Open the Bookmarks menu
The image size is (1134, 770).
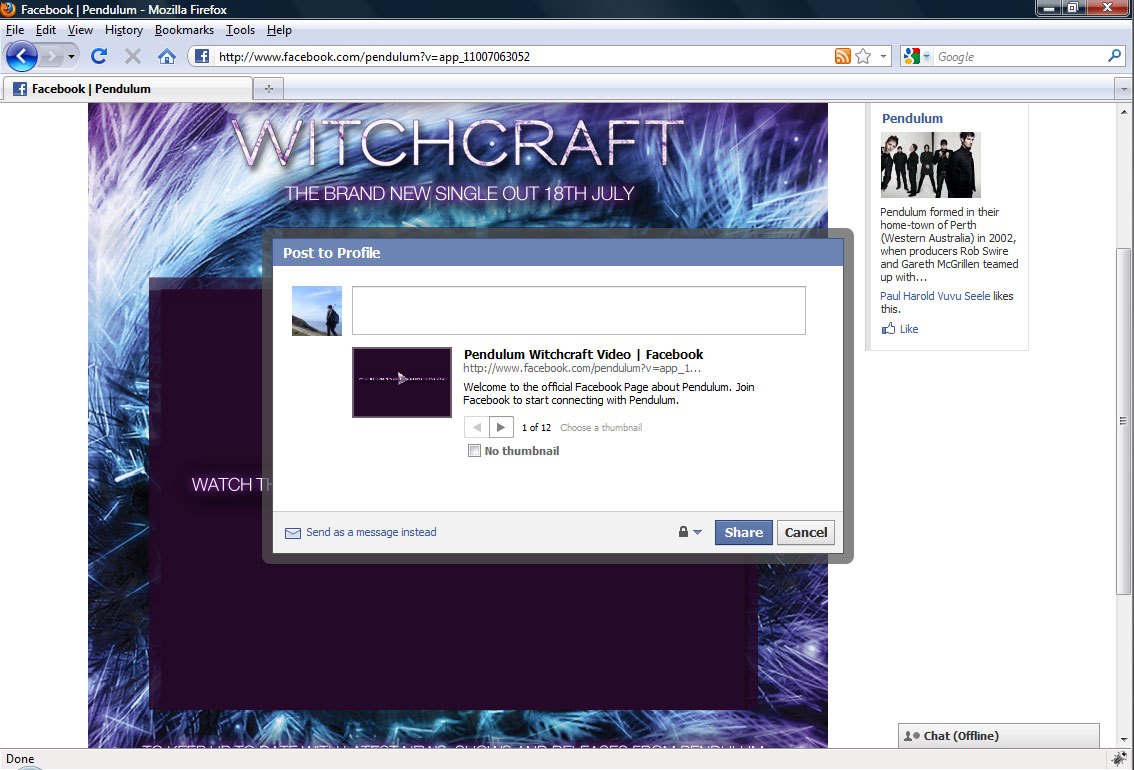click(184, 30)
